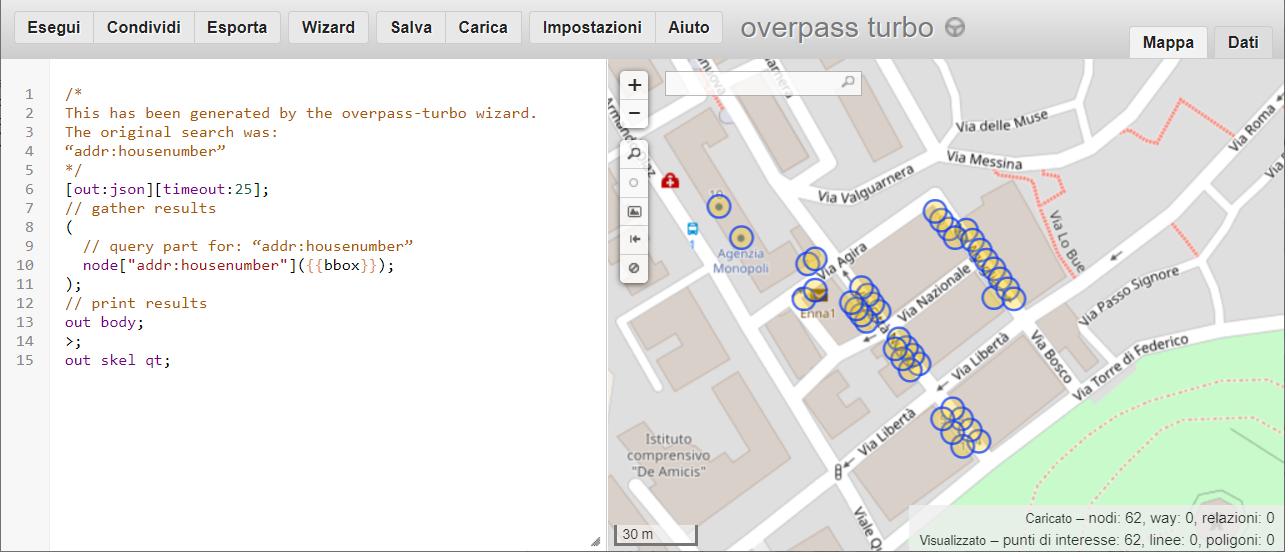Image resolution: width=1285 pixels, height=552 pixels.
Task: Open the Condividi share dialog
Action: pyautogui.click(x=144, y=28)
